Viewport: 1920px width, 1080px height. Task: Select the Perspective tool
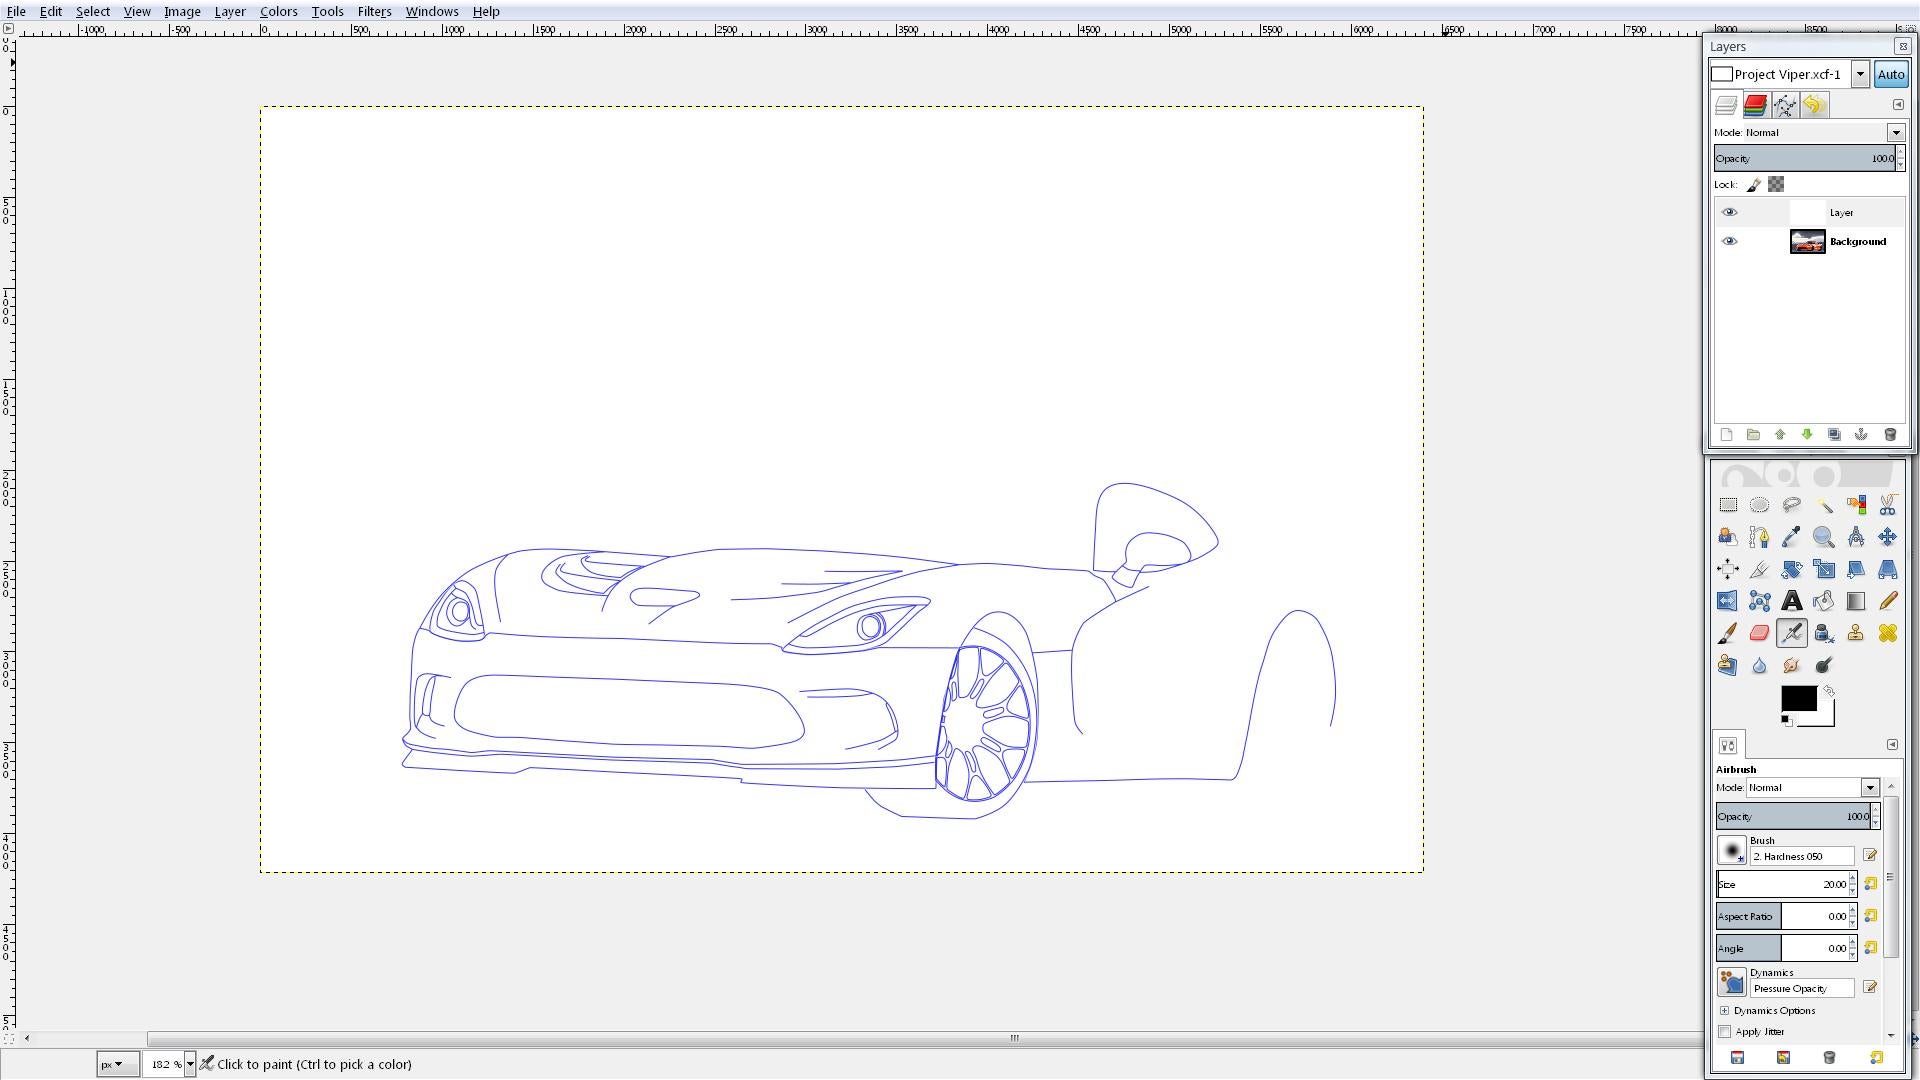1888,569
